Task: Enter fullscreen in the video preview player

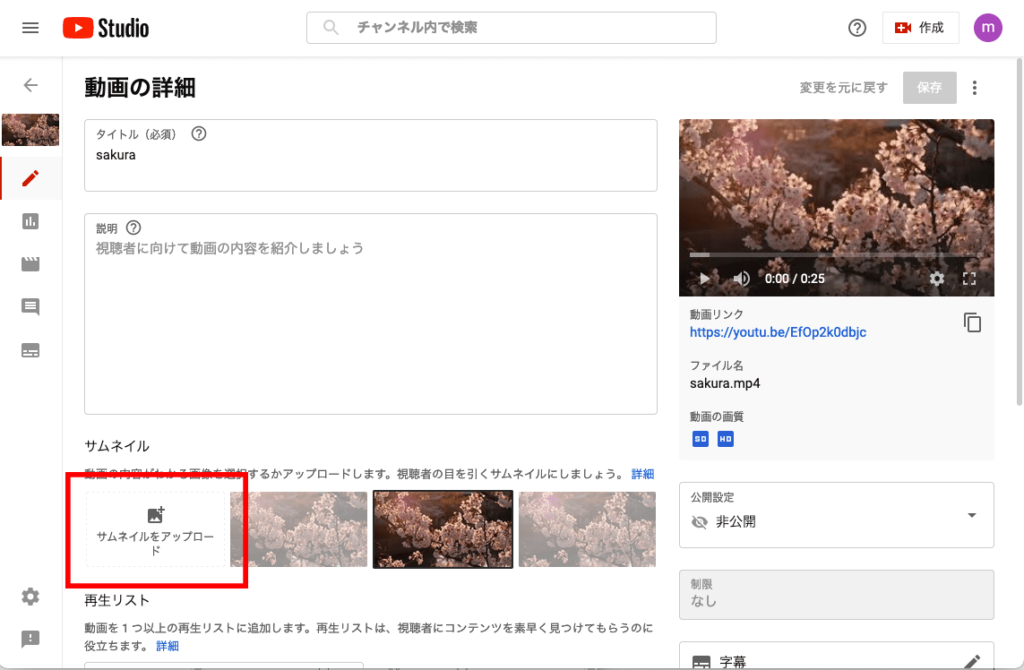Action: pyautogui.click(x=968, y=279)
